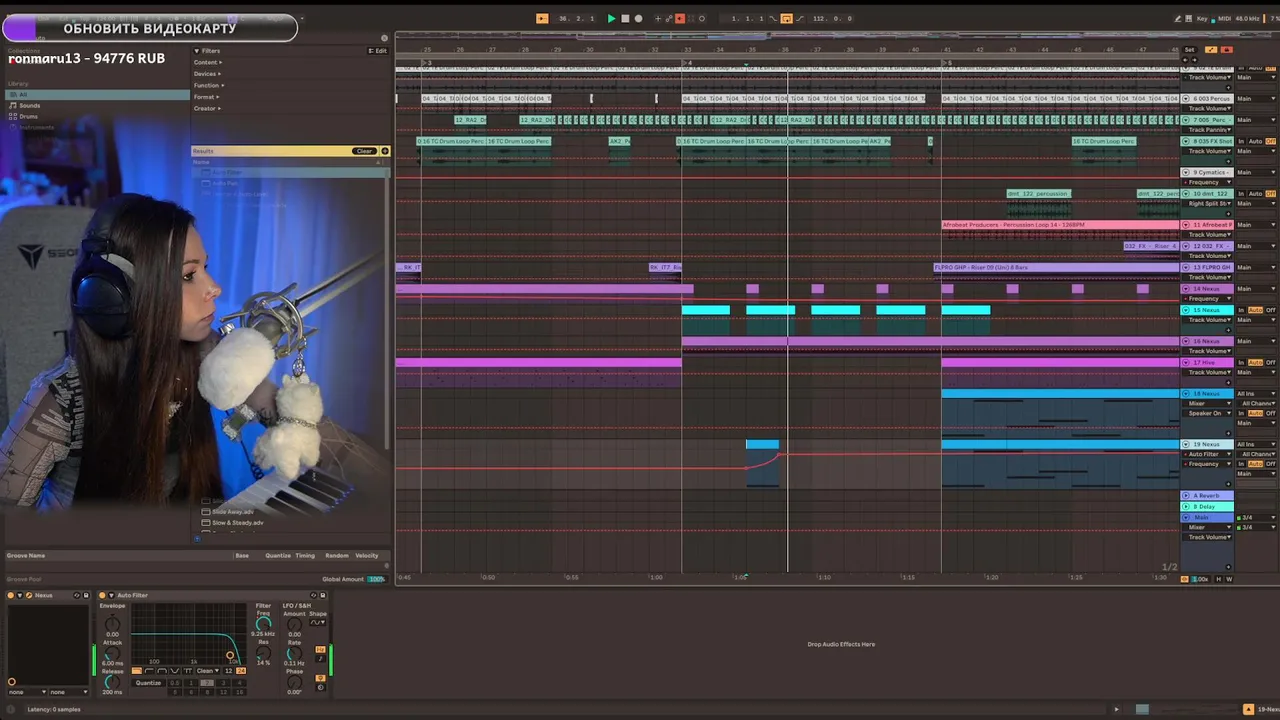
Task: Fold the Nexus device
Action: [x=20, y=596]
